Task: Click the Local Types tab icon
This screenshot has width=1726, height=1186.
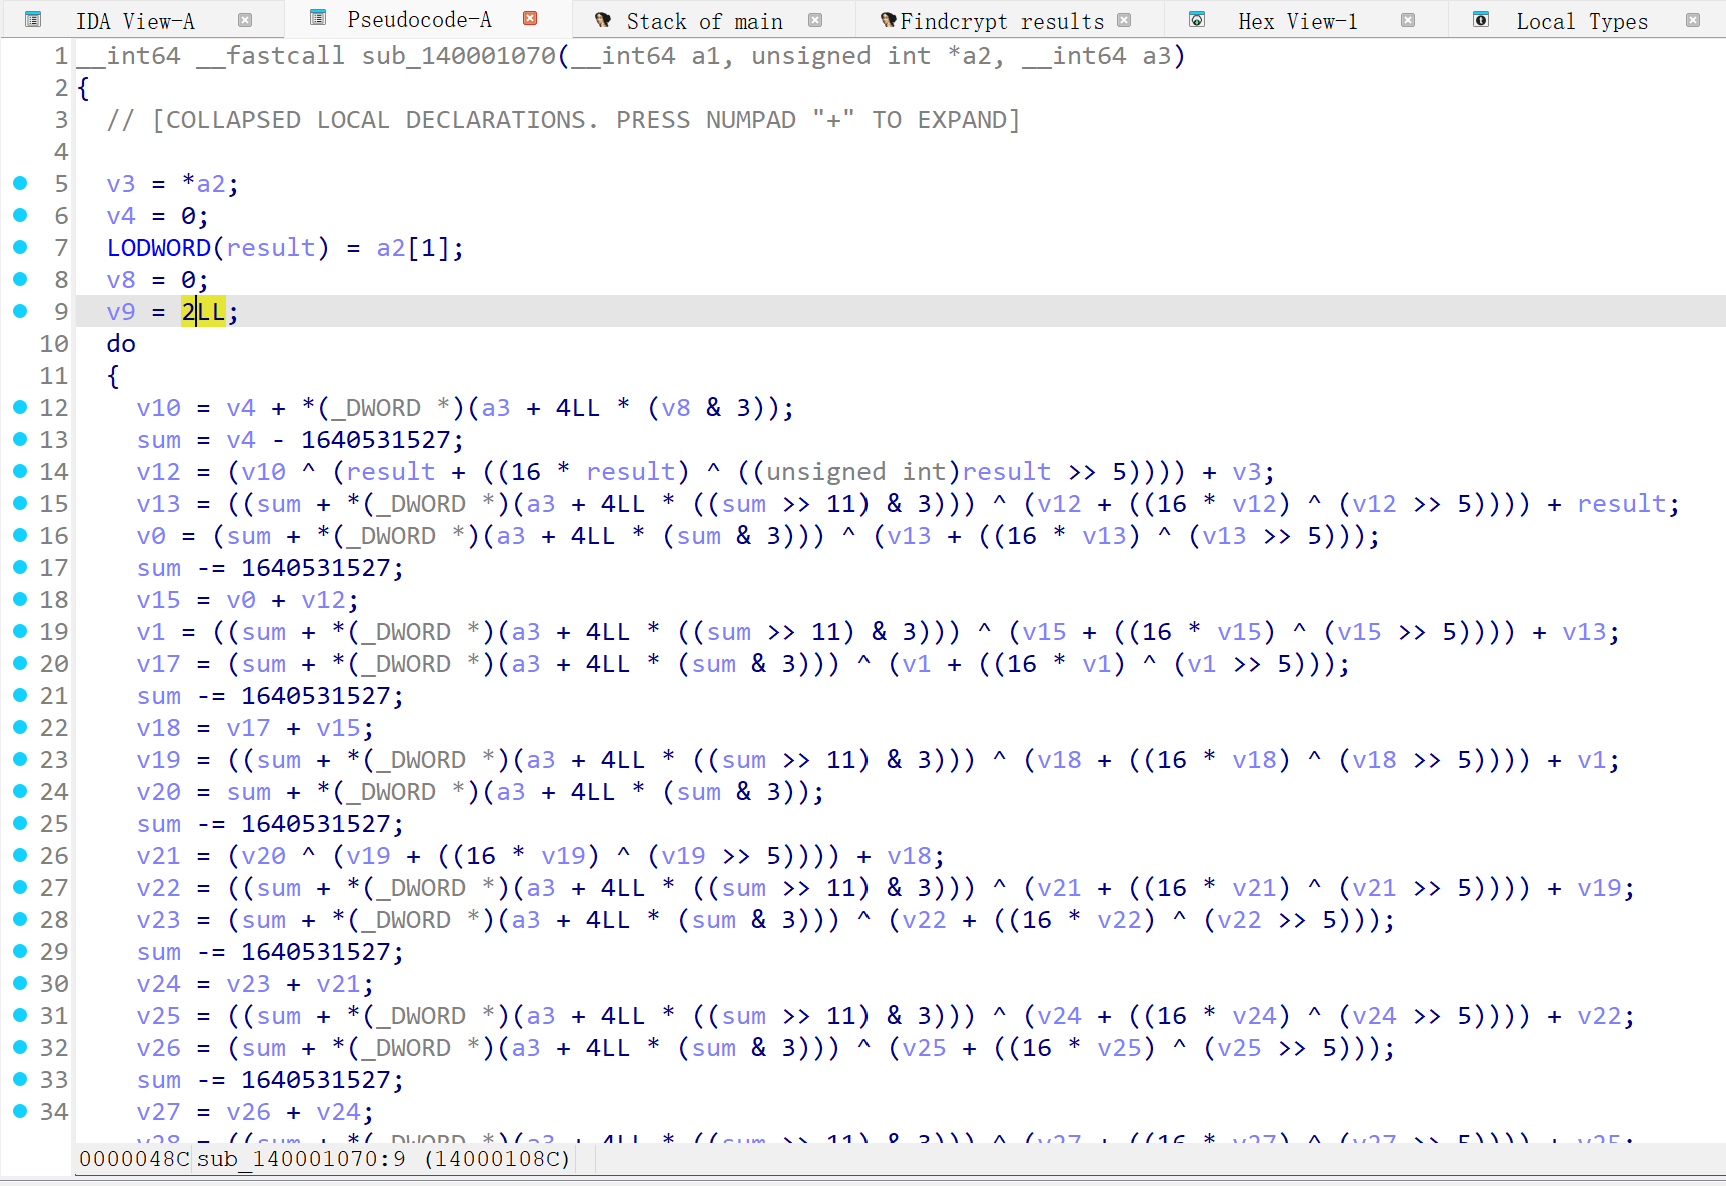Action: (1481, 20)
